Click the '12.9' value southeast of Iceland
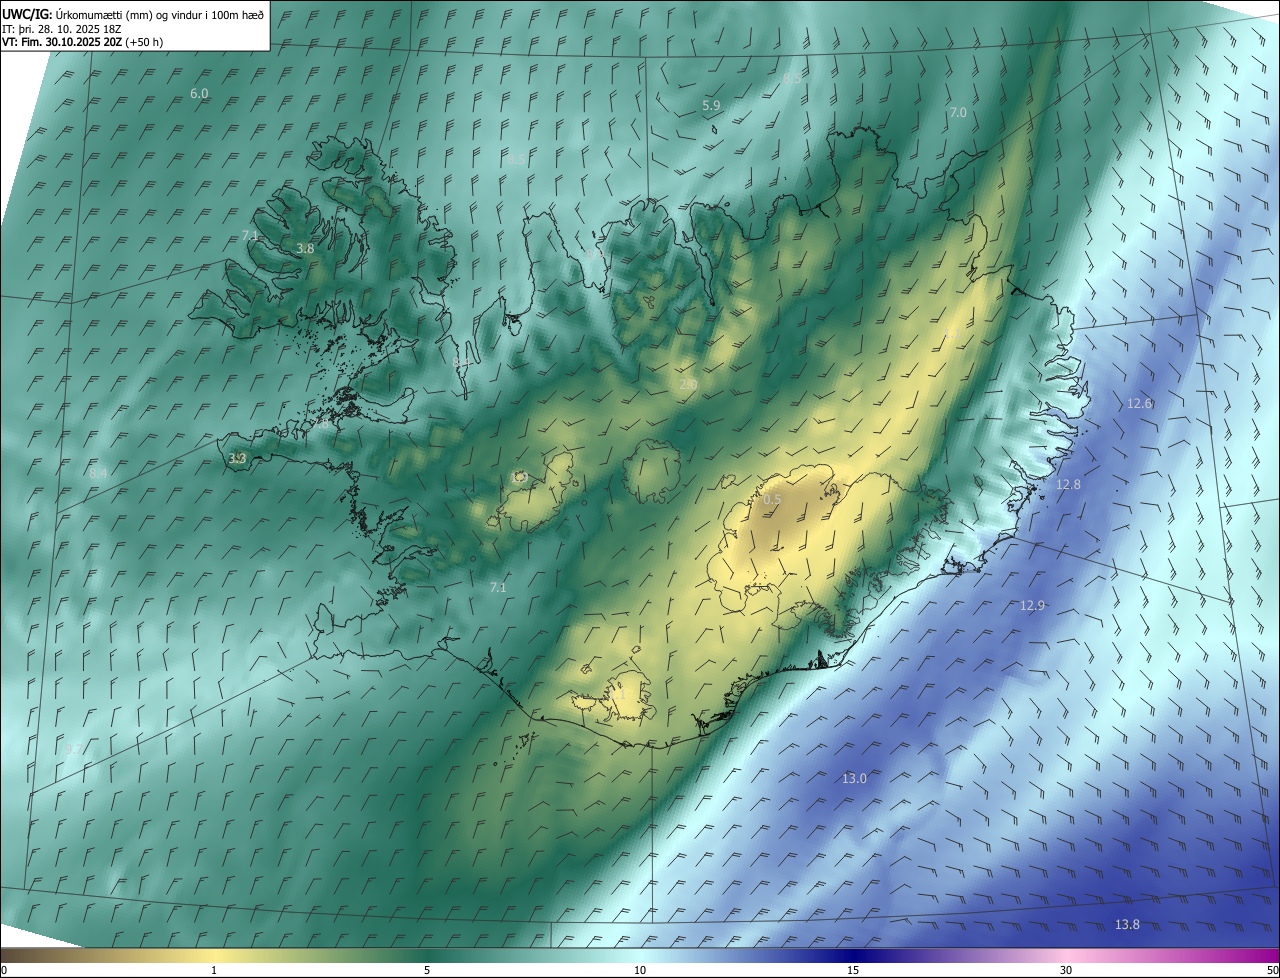1280x978 pixels. point(1032,605)
